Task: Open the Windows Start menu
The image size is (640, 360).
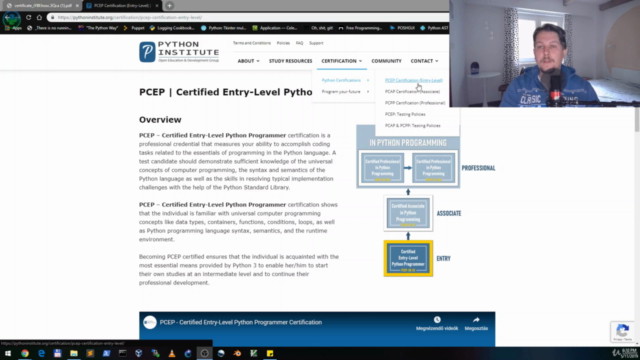Action: click(8, 353)
